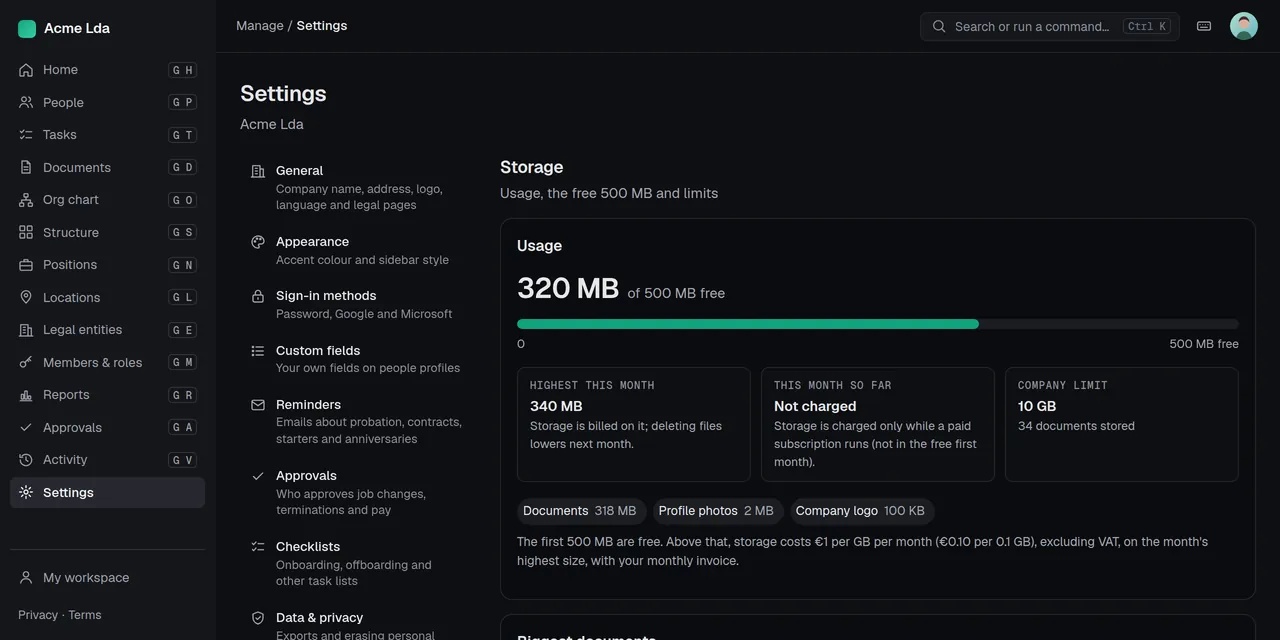Click the Structure grid icon in sidebar

pyautogui.click(x=26, y=232)
